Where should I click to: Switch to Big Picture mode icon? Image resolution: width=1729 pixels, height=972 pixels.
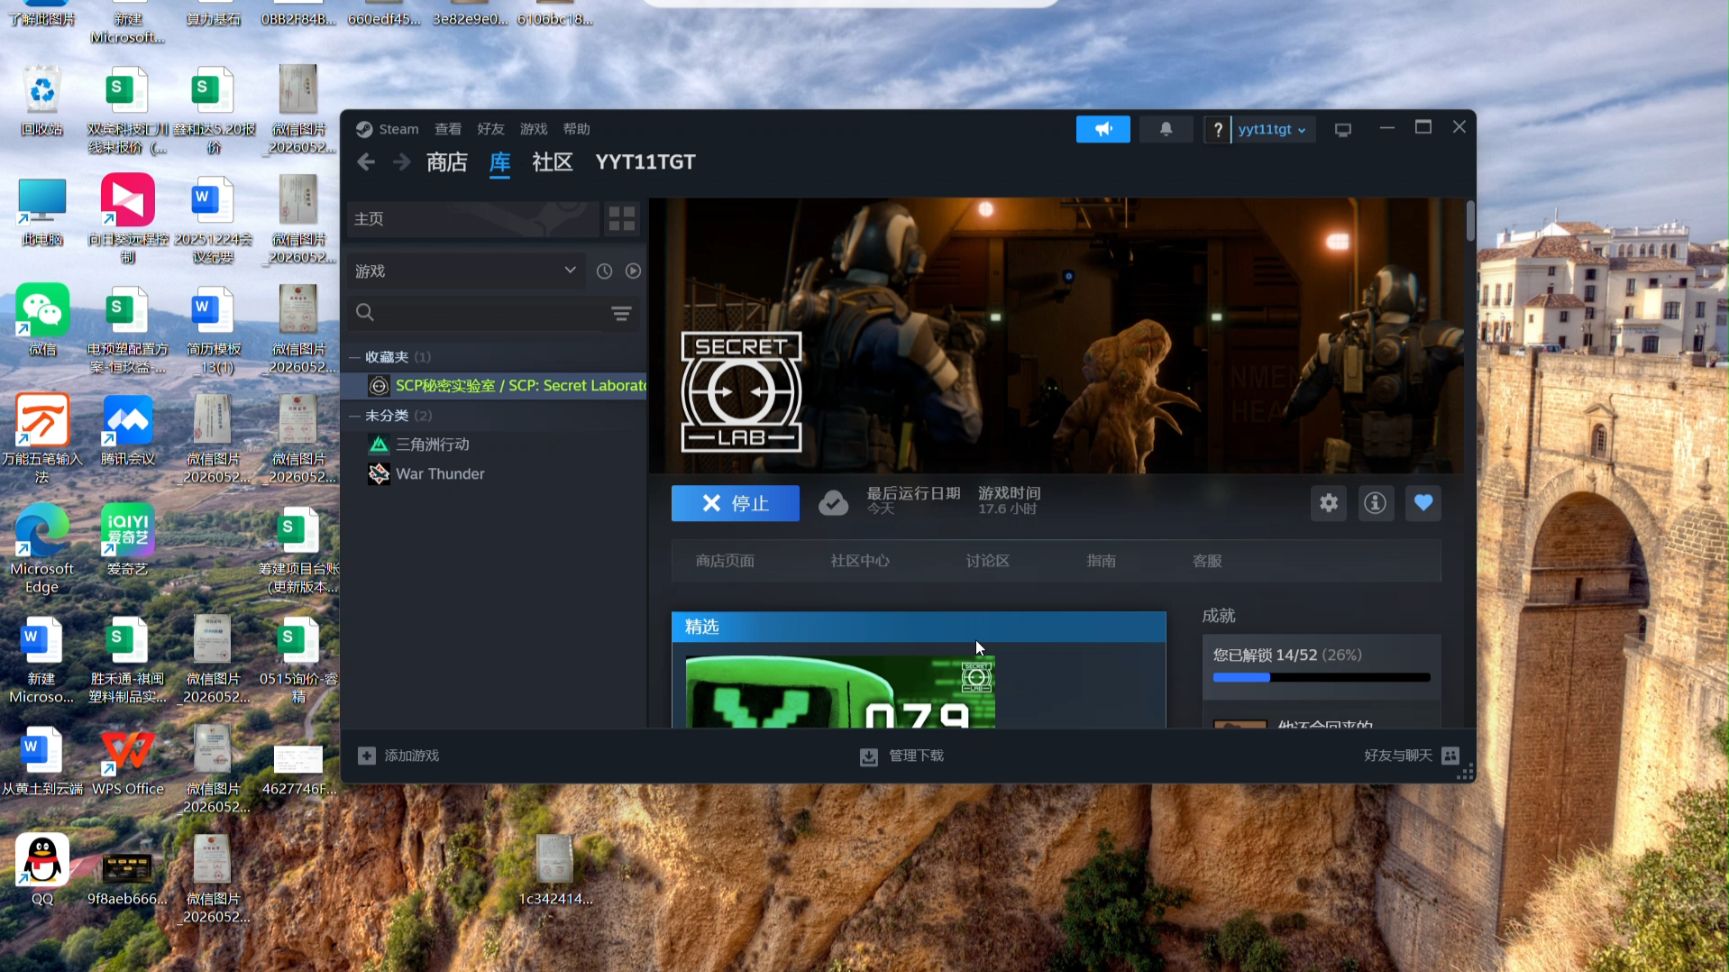[x=1343, y=130]
